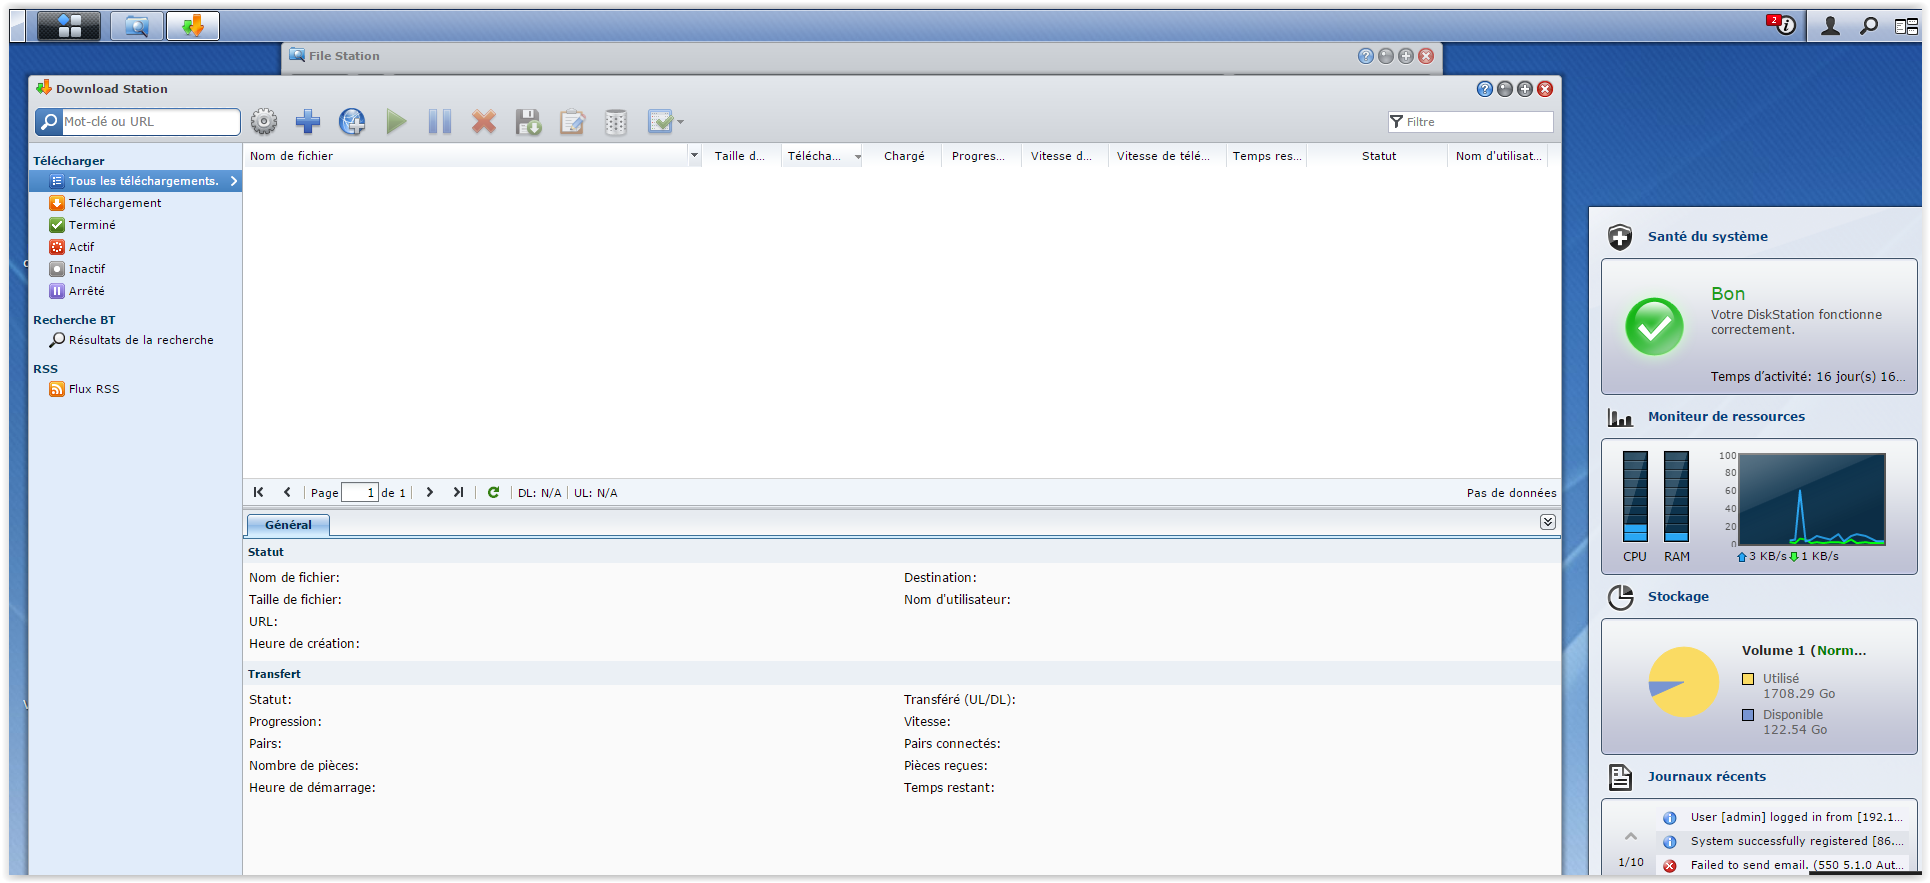Delete selected task with red X icon
1930x883 pixels.
484,122
